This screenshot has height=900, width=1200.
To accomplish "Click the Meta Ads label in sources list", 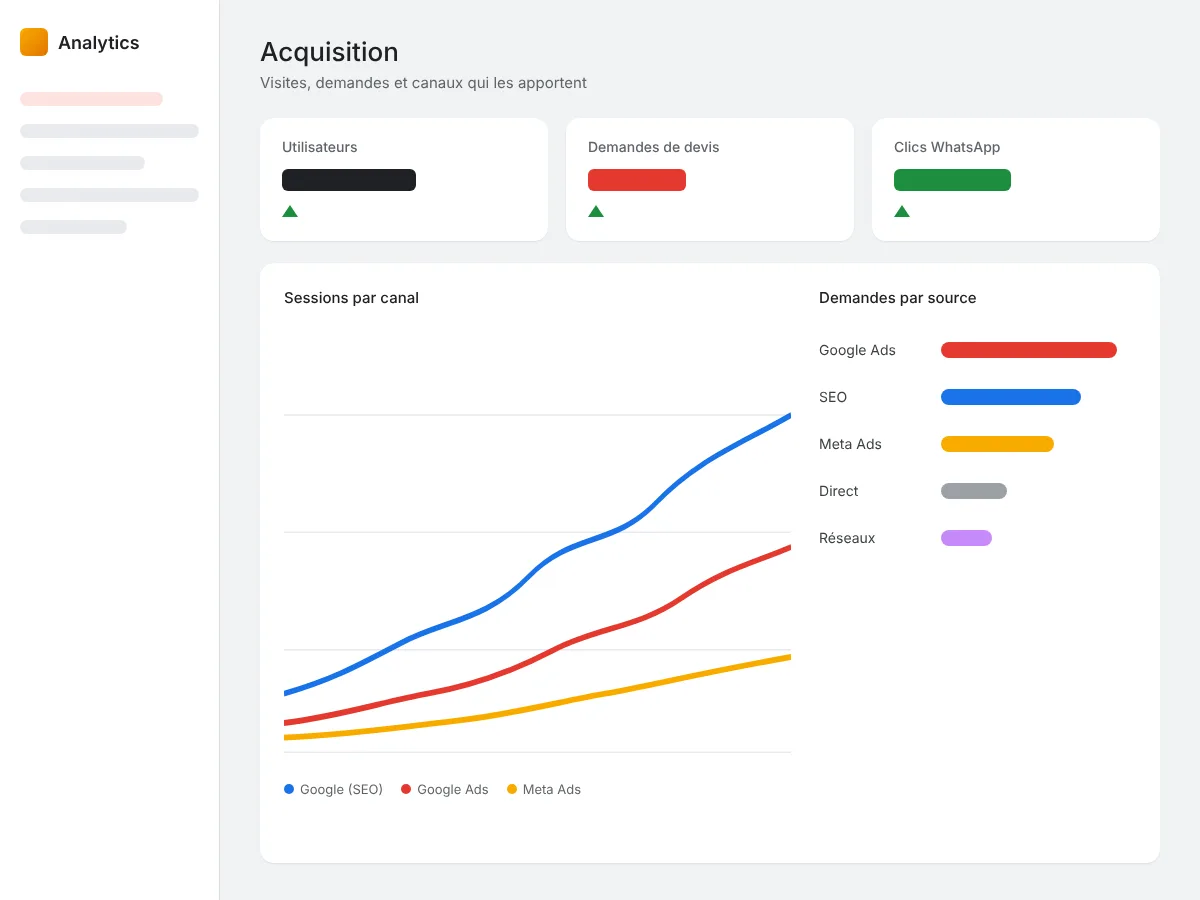I will (x=850, y=444).
